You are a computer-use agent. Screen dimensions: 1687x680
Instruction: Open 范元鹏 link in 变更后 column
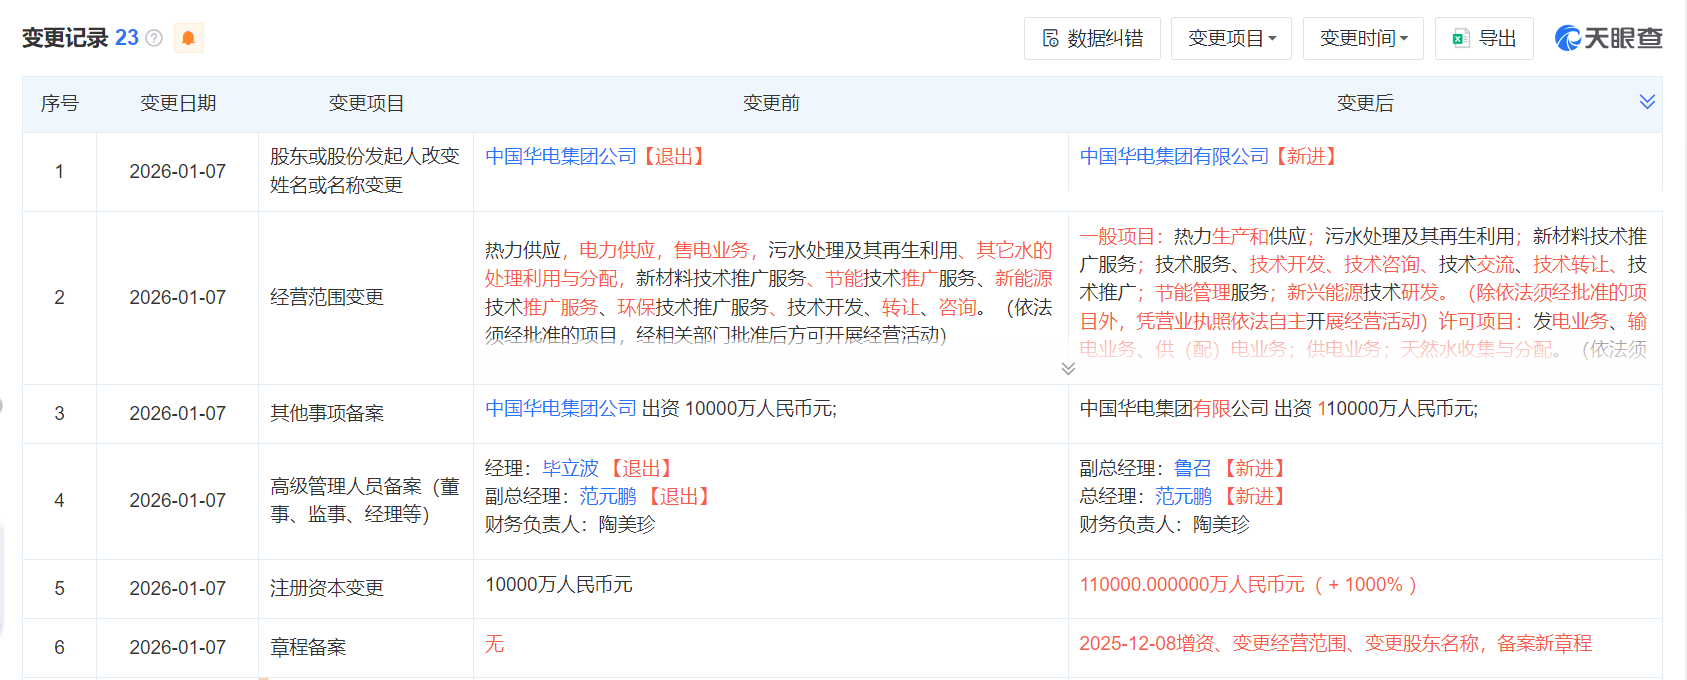[x=1183, y=496]
